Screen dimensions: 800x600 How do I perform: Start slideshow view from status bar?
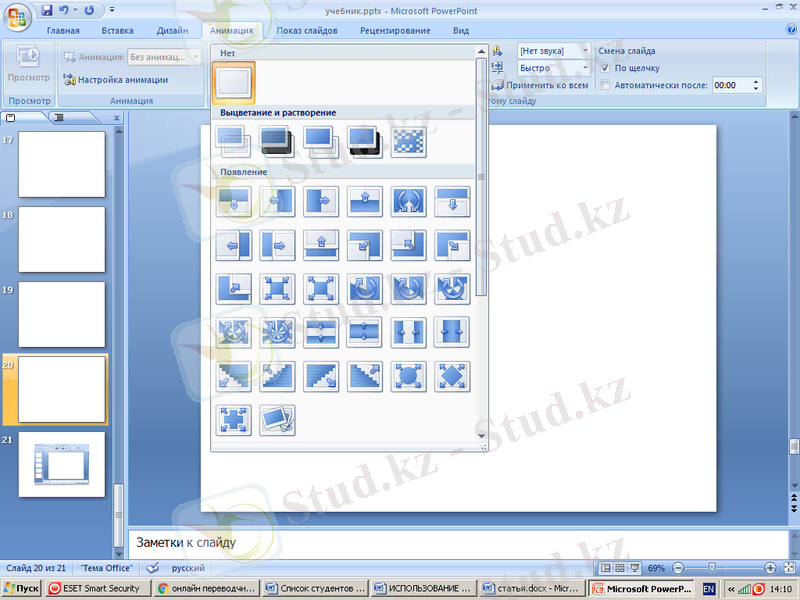pyautogui.click(x=634, y=568)
